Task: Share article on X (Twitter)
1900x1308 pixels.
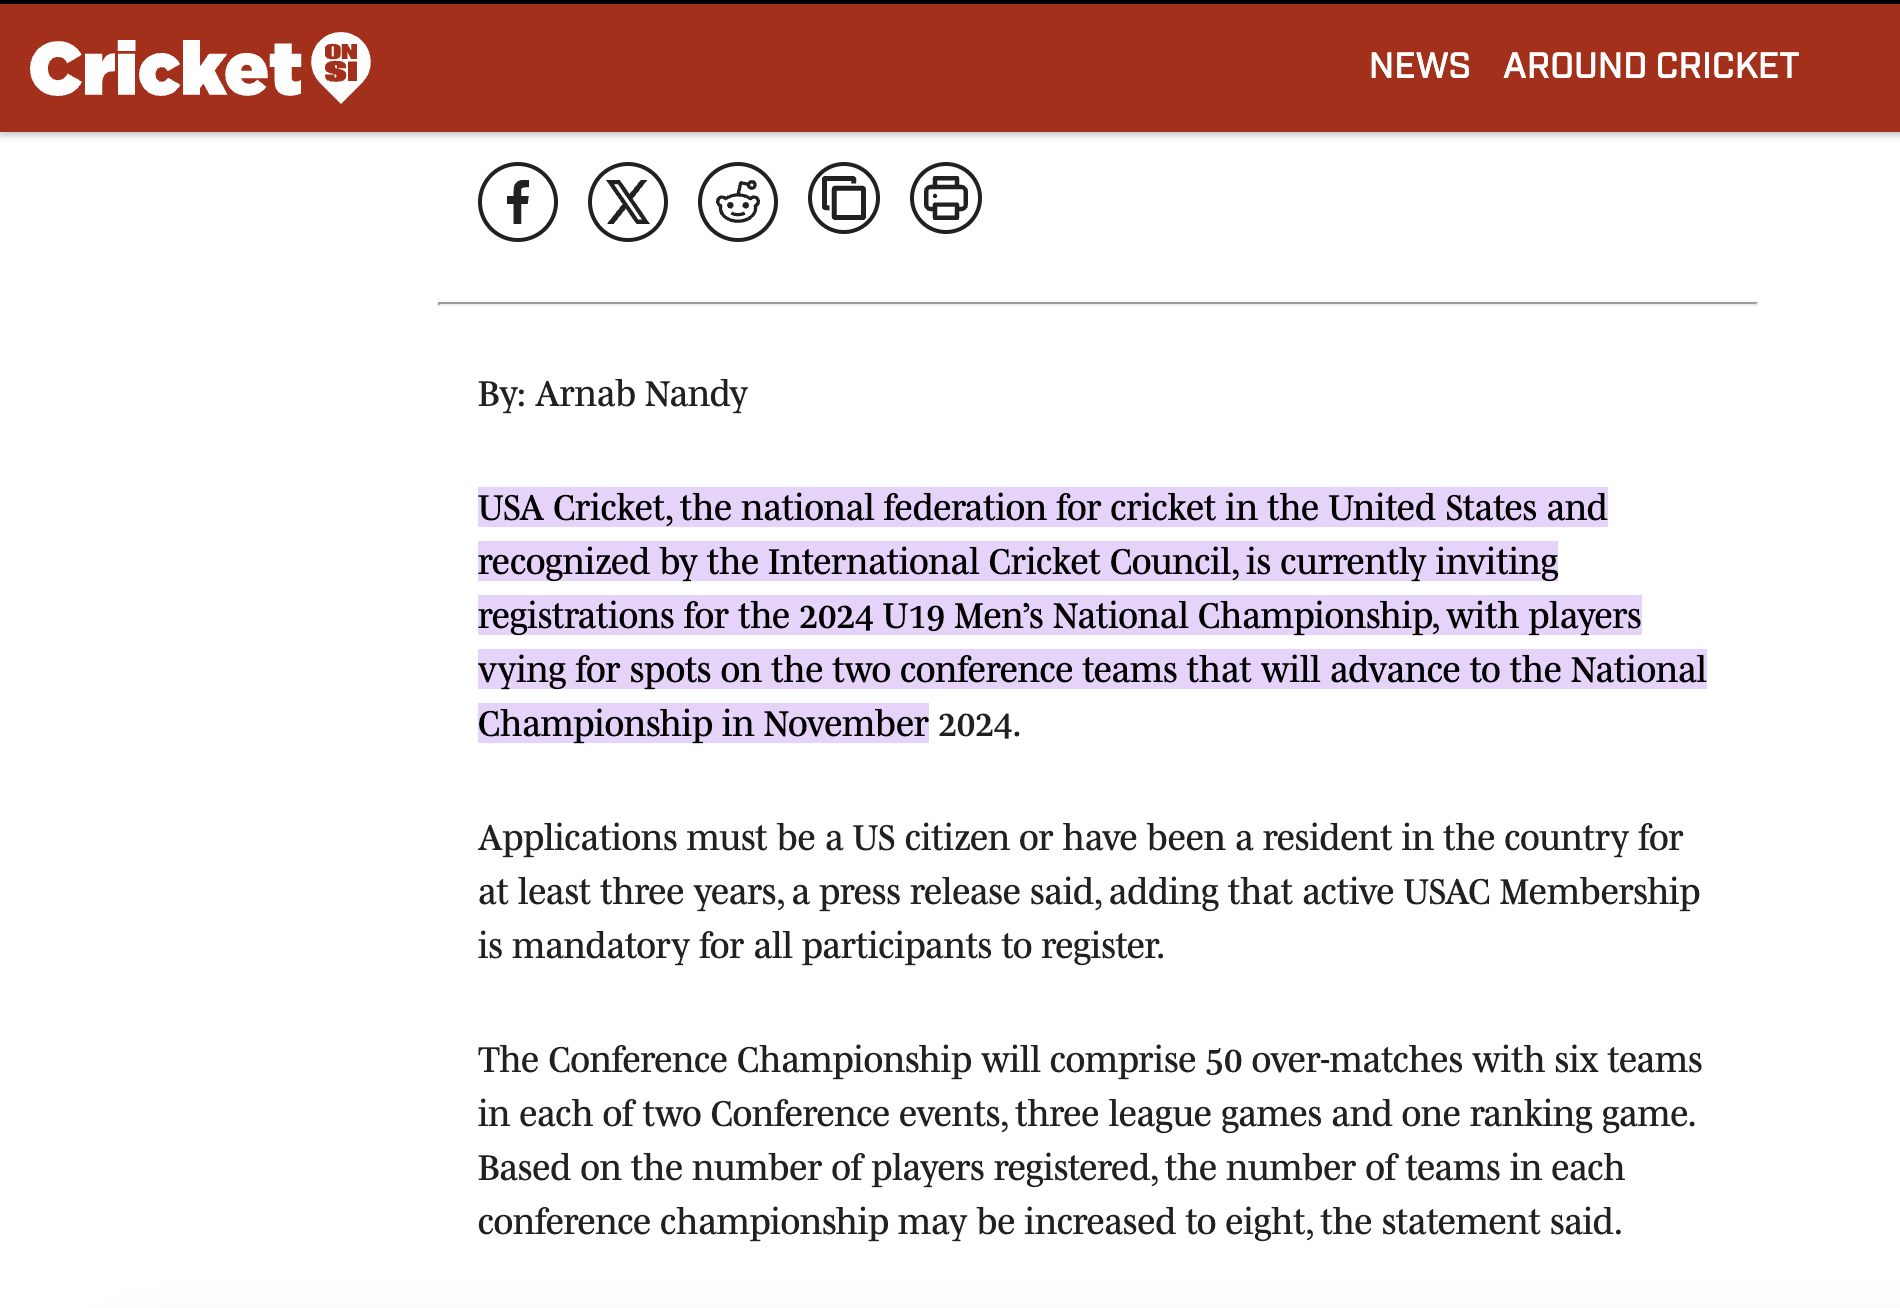Action: click(628, 202)
